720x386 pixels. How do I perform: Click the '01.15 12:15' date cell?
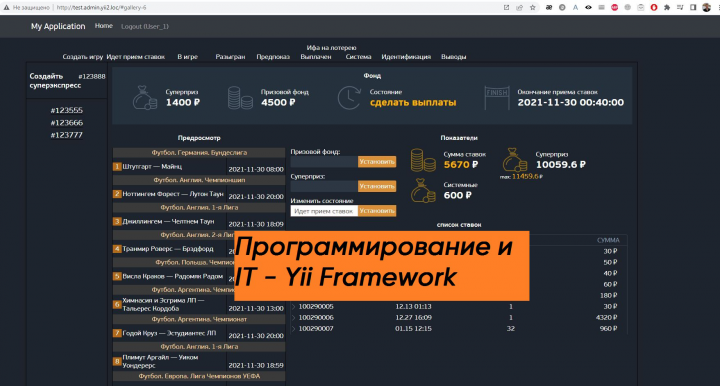click(413, 329)
